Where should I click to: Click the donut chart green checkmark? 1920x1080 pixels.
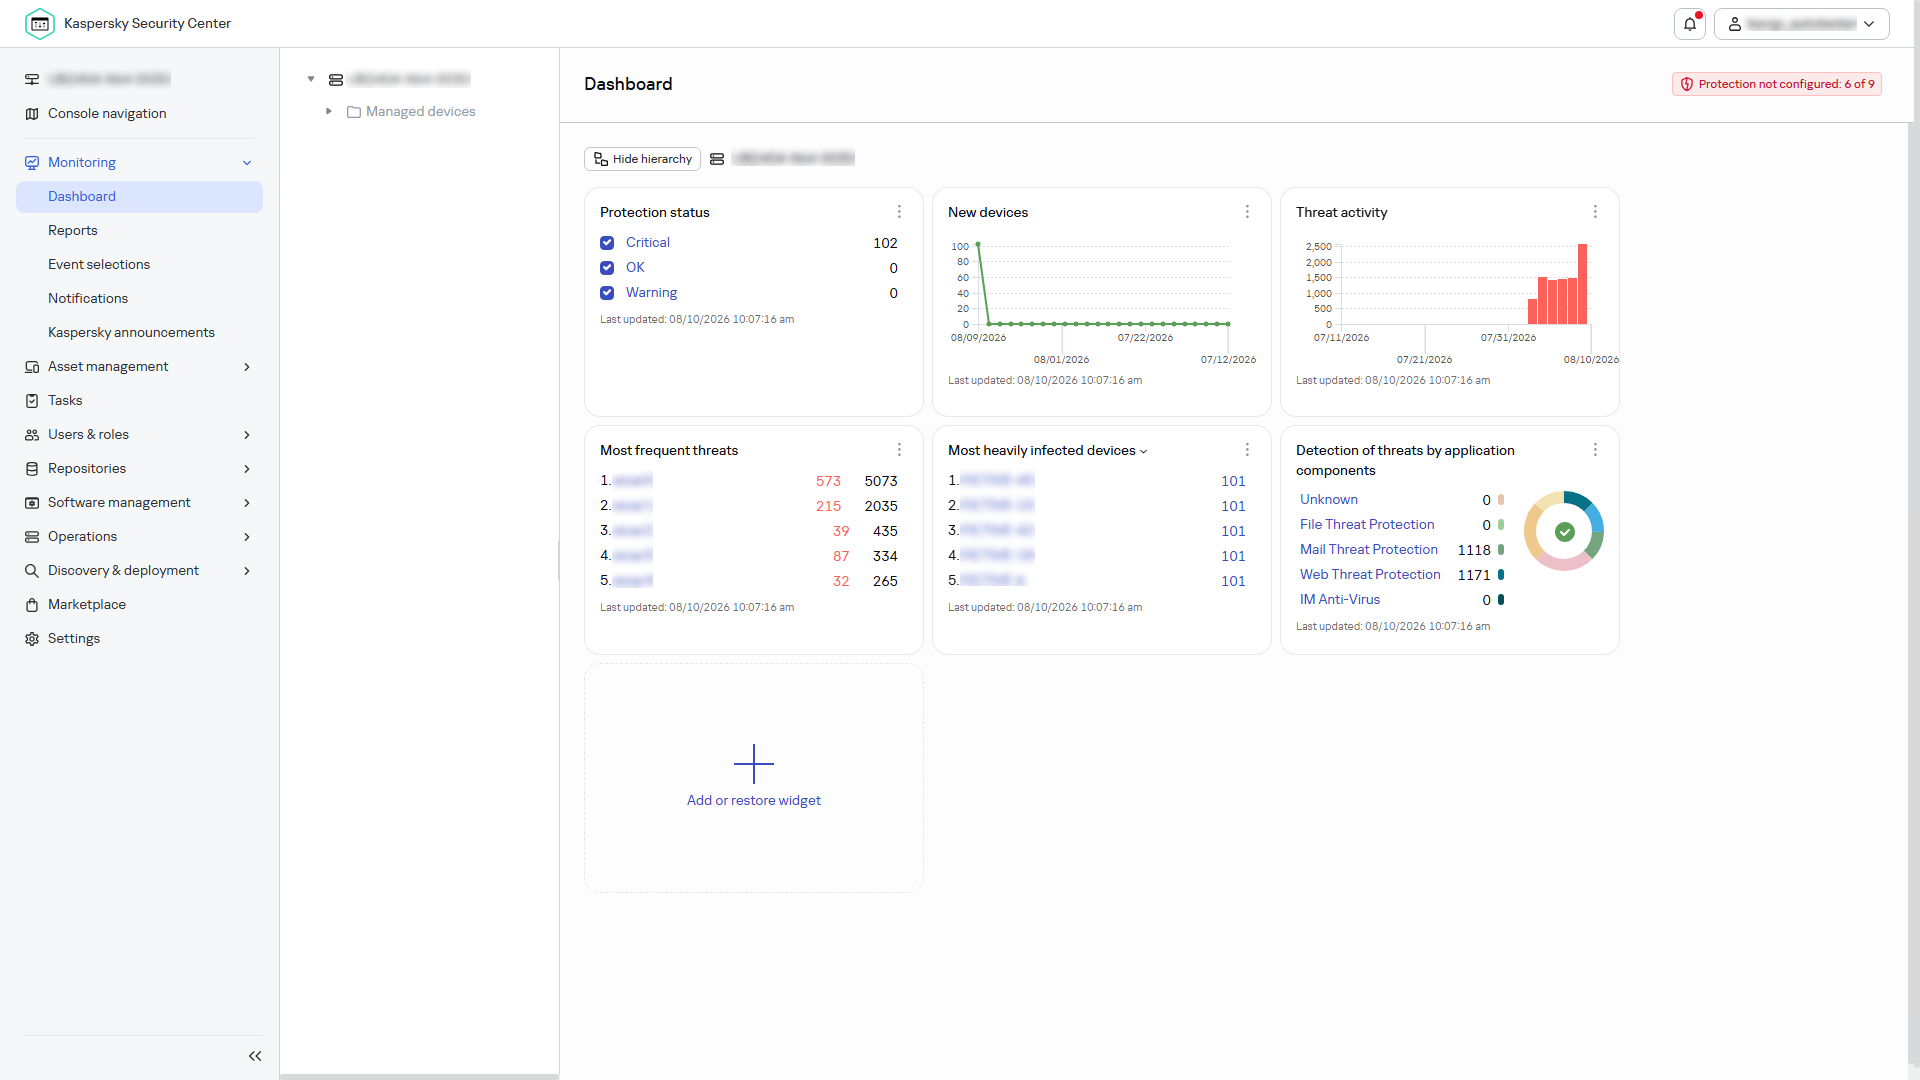pos(1565,532)
